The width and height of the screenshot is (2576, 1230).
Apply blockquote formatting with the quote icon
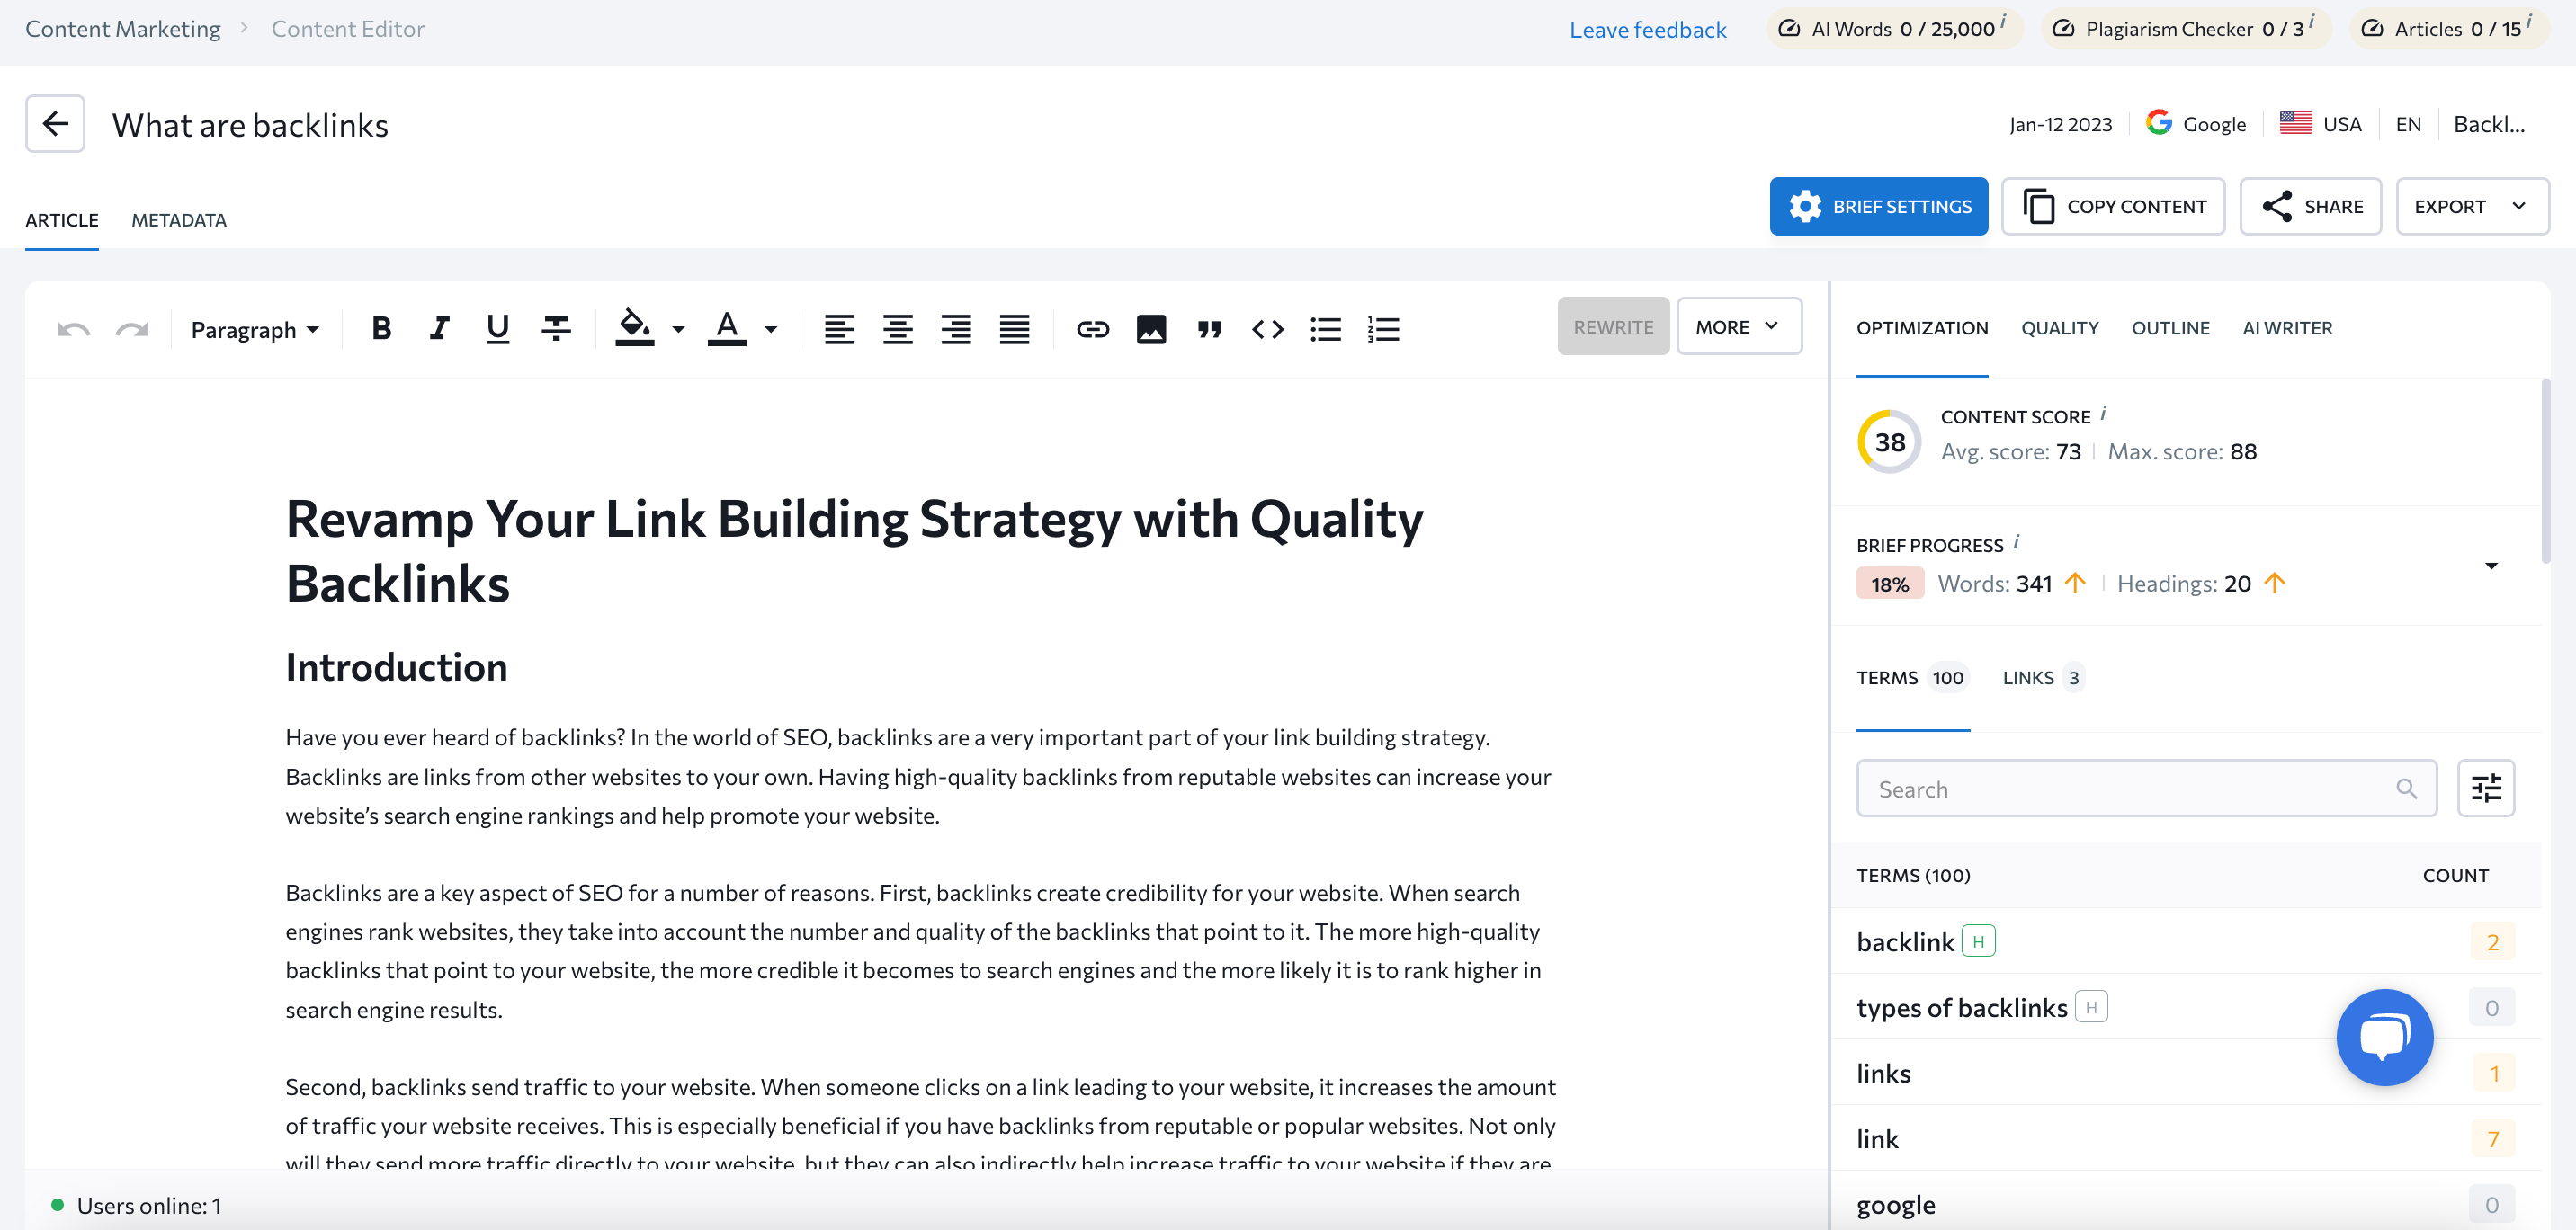pyautogui.click(x=1209, y=328)
